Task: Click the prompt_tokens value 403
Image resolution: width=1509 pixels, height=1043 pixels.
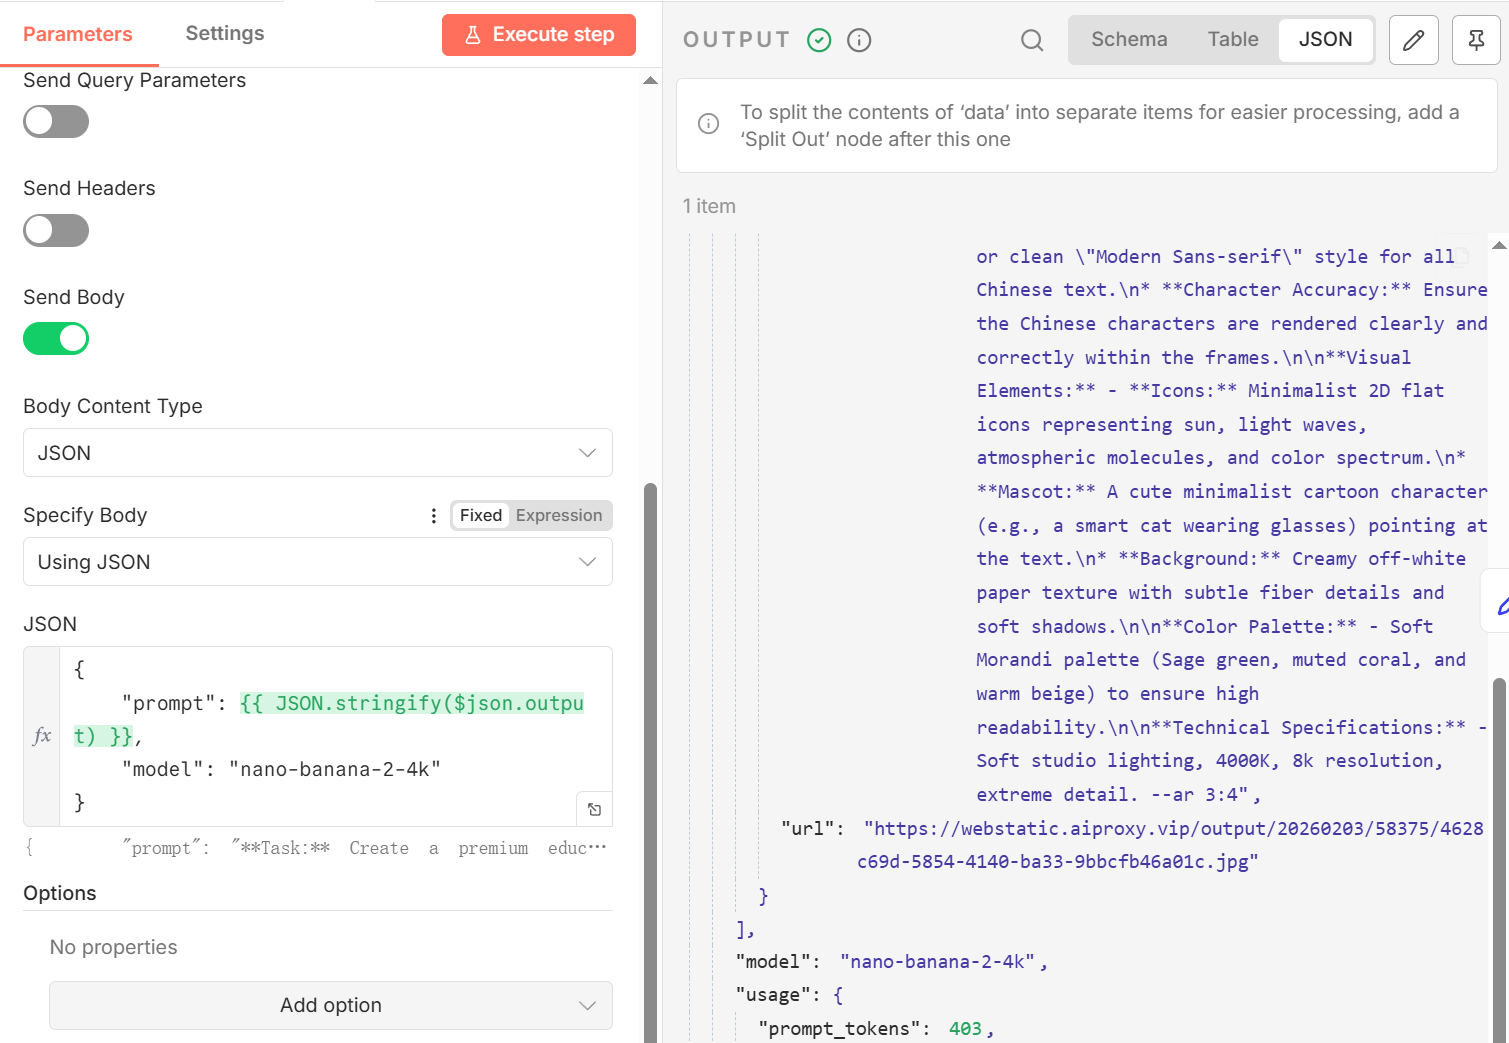Action: [965, 1029]
